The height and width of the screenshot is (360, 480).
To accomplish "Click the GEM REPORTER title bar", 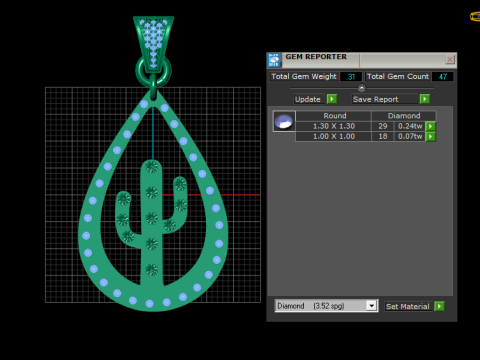I will pos(362,60).
